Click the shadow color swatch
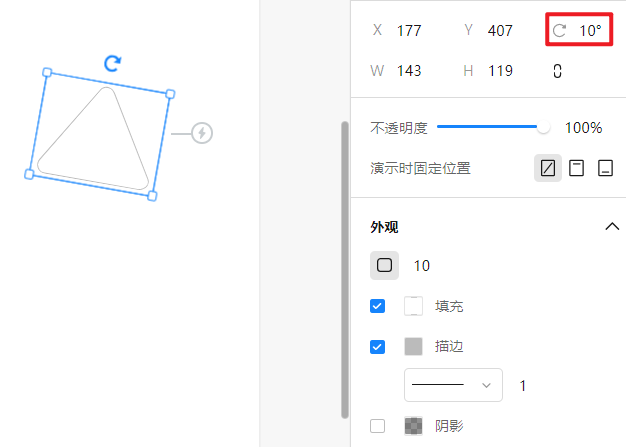This screenshot has width=626, height=447. [x=414, y=426]
